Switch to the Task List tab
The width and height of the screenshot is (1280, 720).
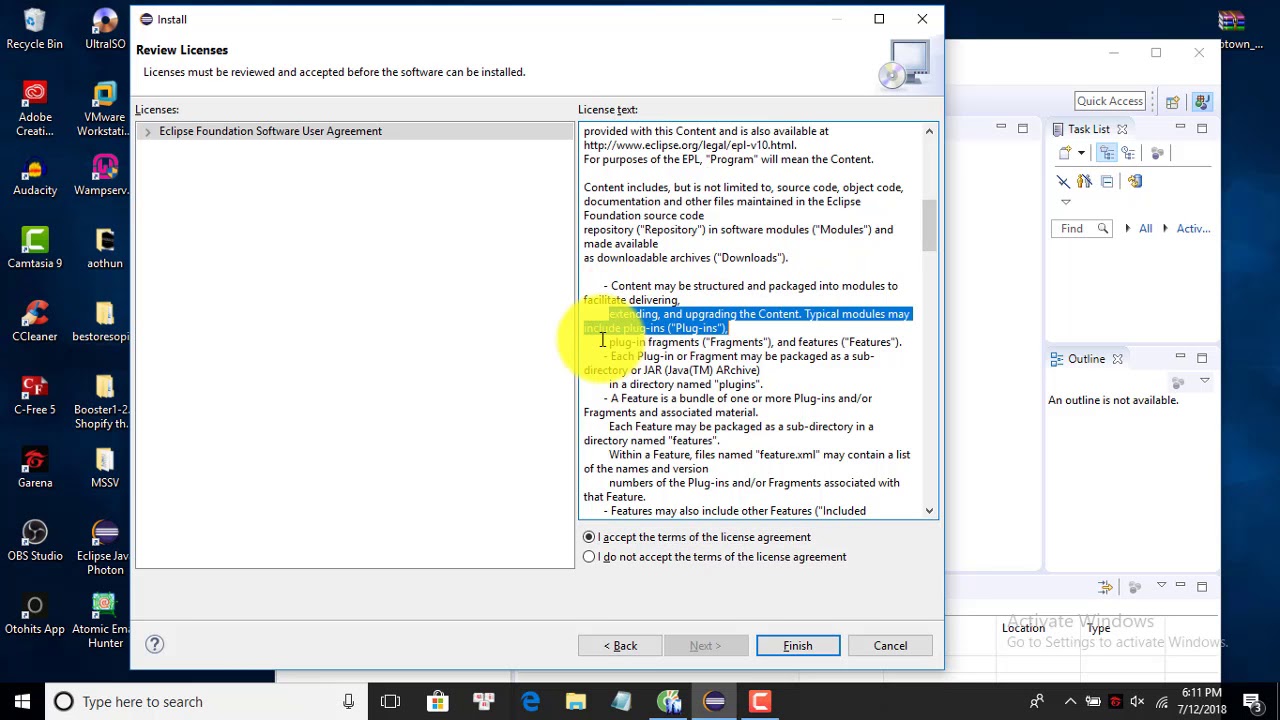pos(1088,129)
